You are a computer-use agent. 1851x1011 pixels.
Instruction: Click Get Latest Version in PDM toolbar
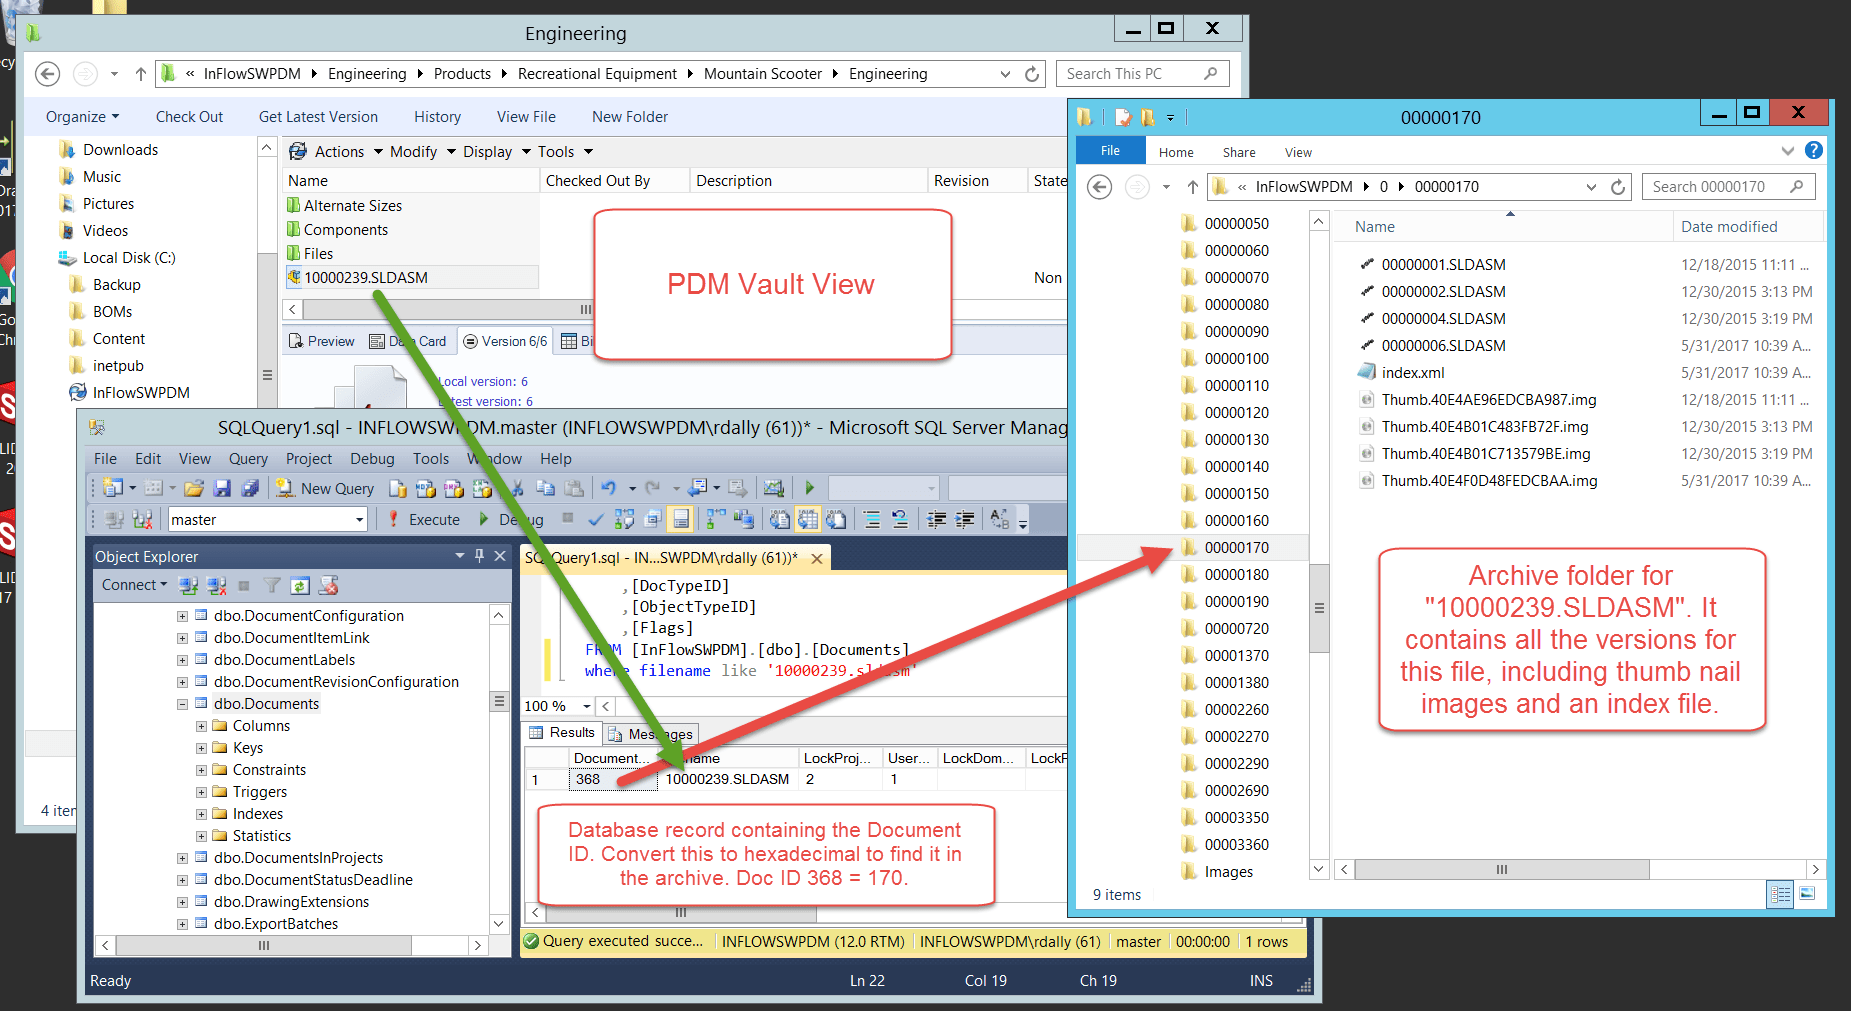[x=318, y=117]
